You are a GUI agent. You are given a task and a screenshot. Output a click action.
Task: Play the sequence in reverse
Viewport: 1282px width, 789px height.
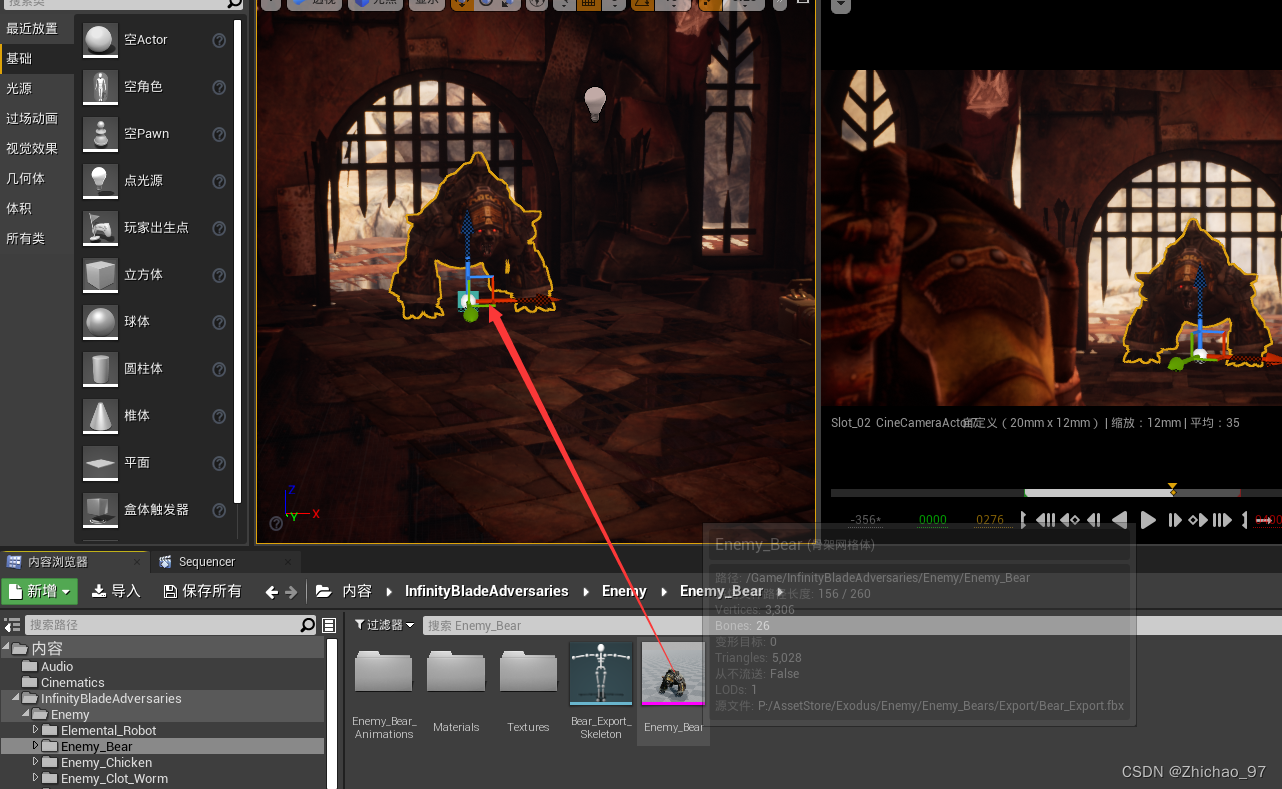point(1120,520)
